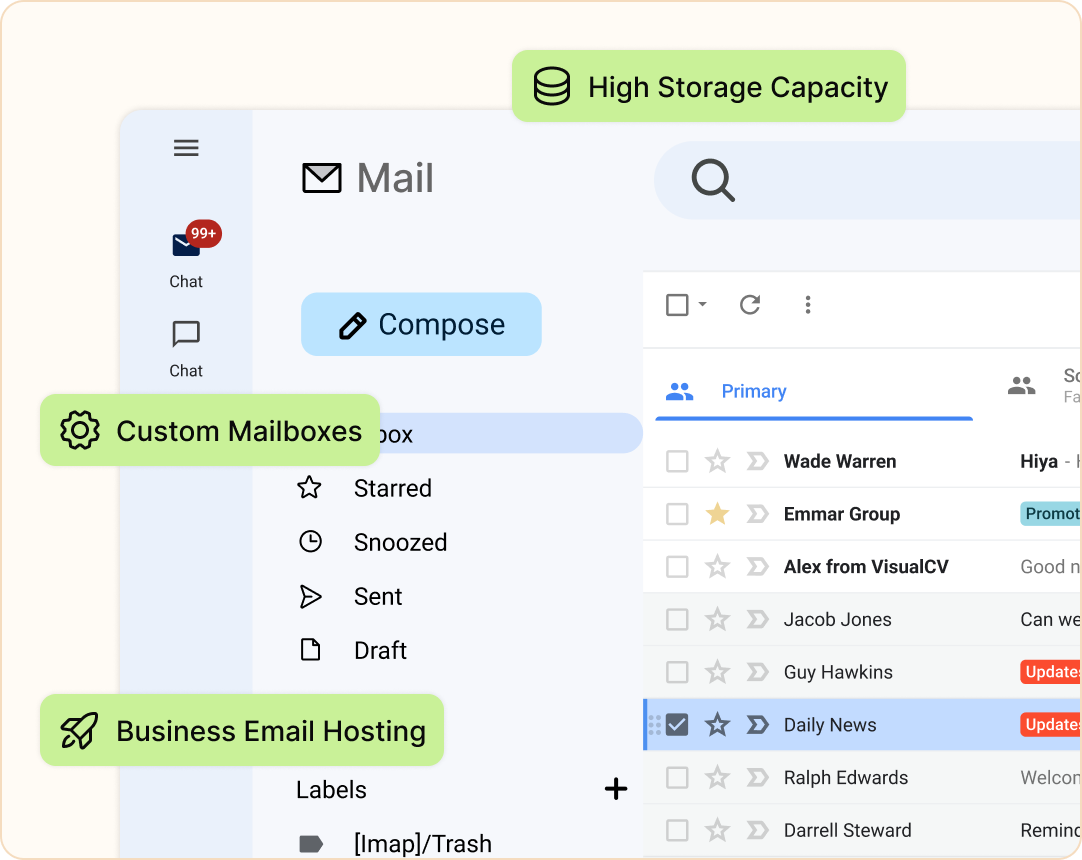Select the Alex from VisualCV checkbox
The height and width of the screenshot is (860, 1082).
(677, 567)
